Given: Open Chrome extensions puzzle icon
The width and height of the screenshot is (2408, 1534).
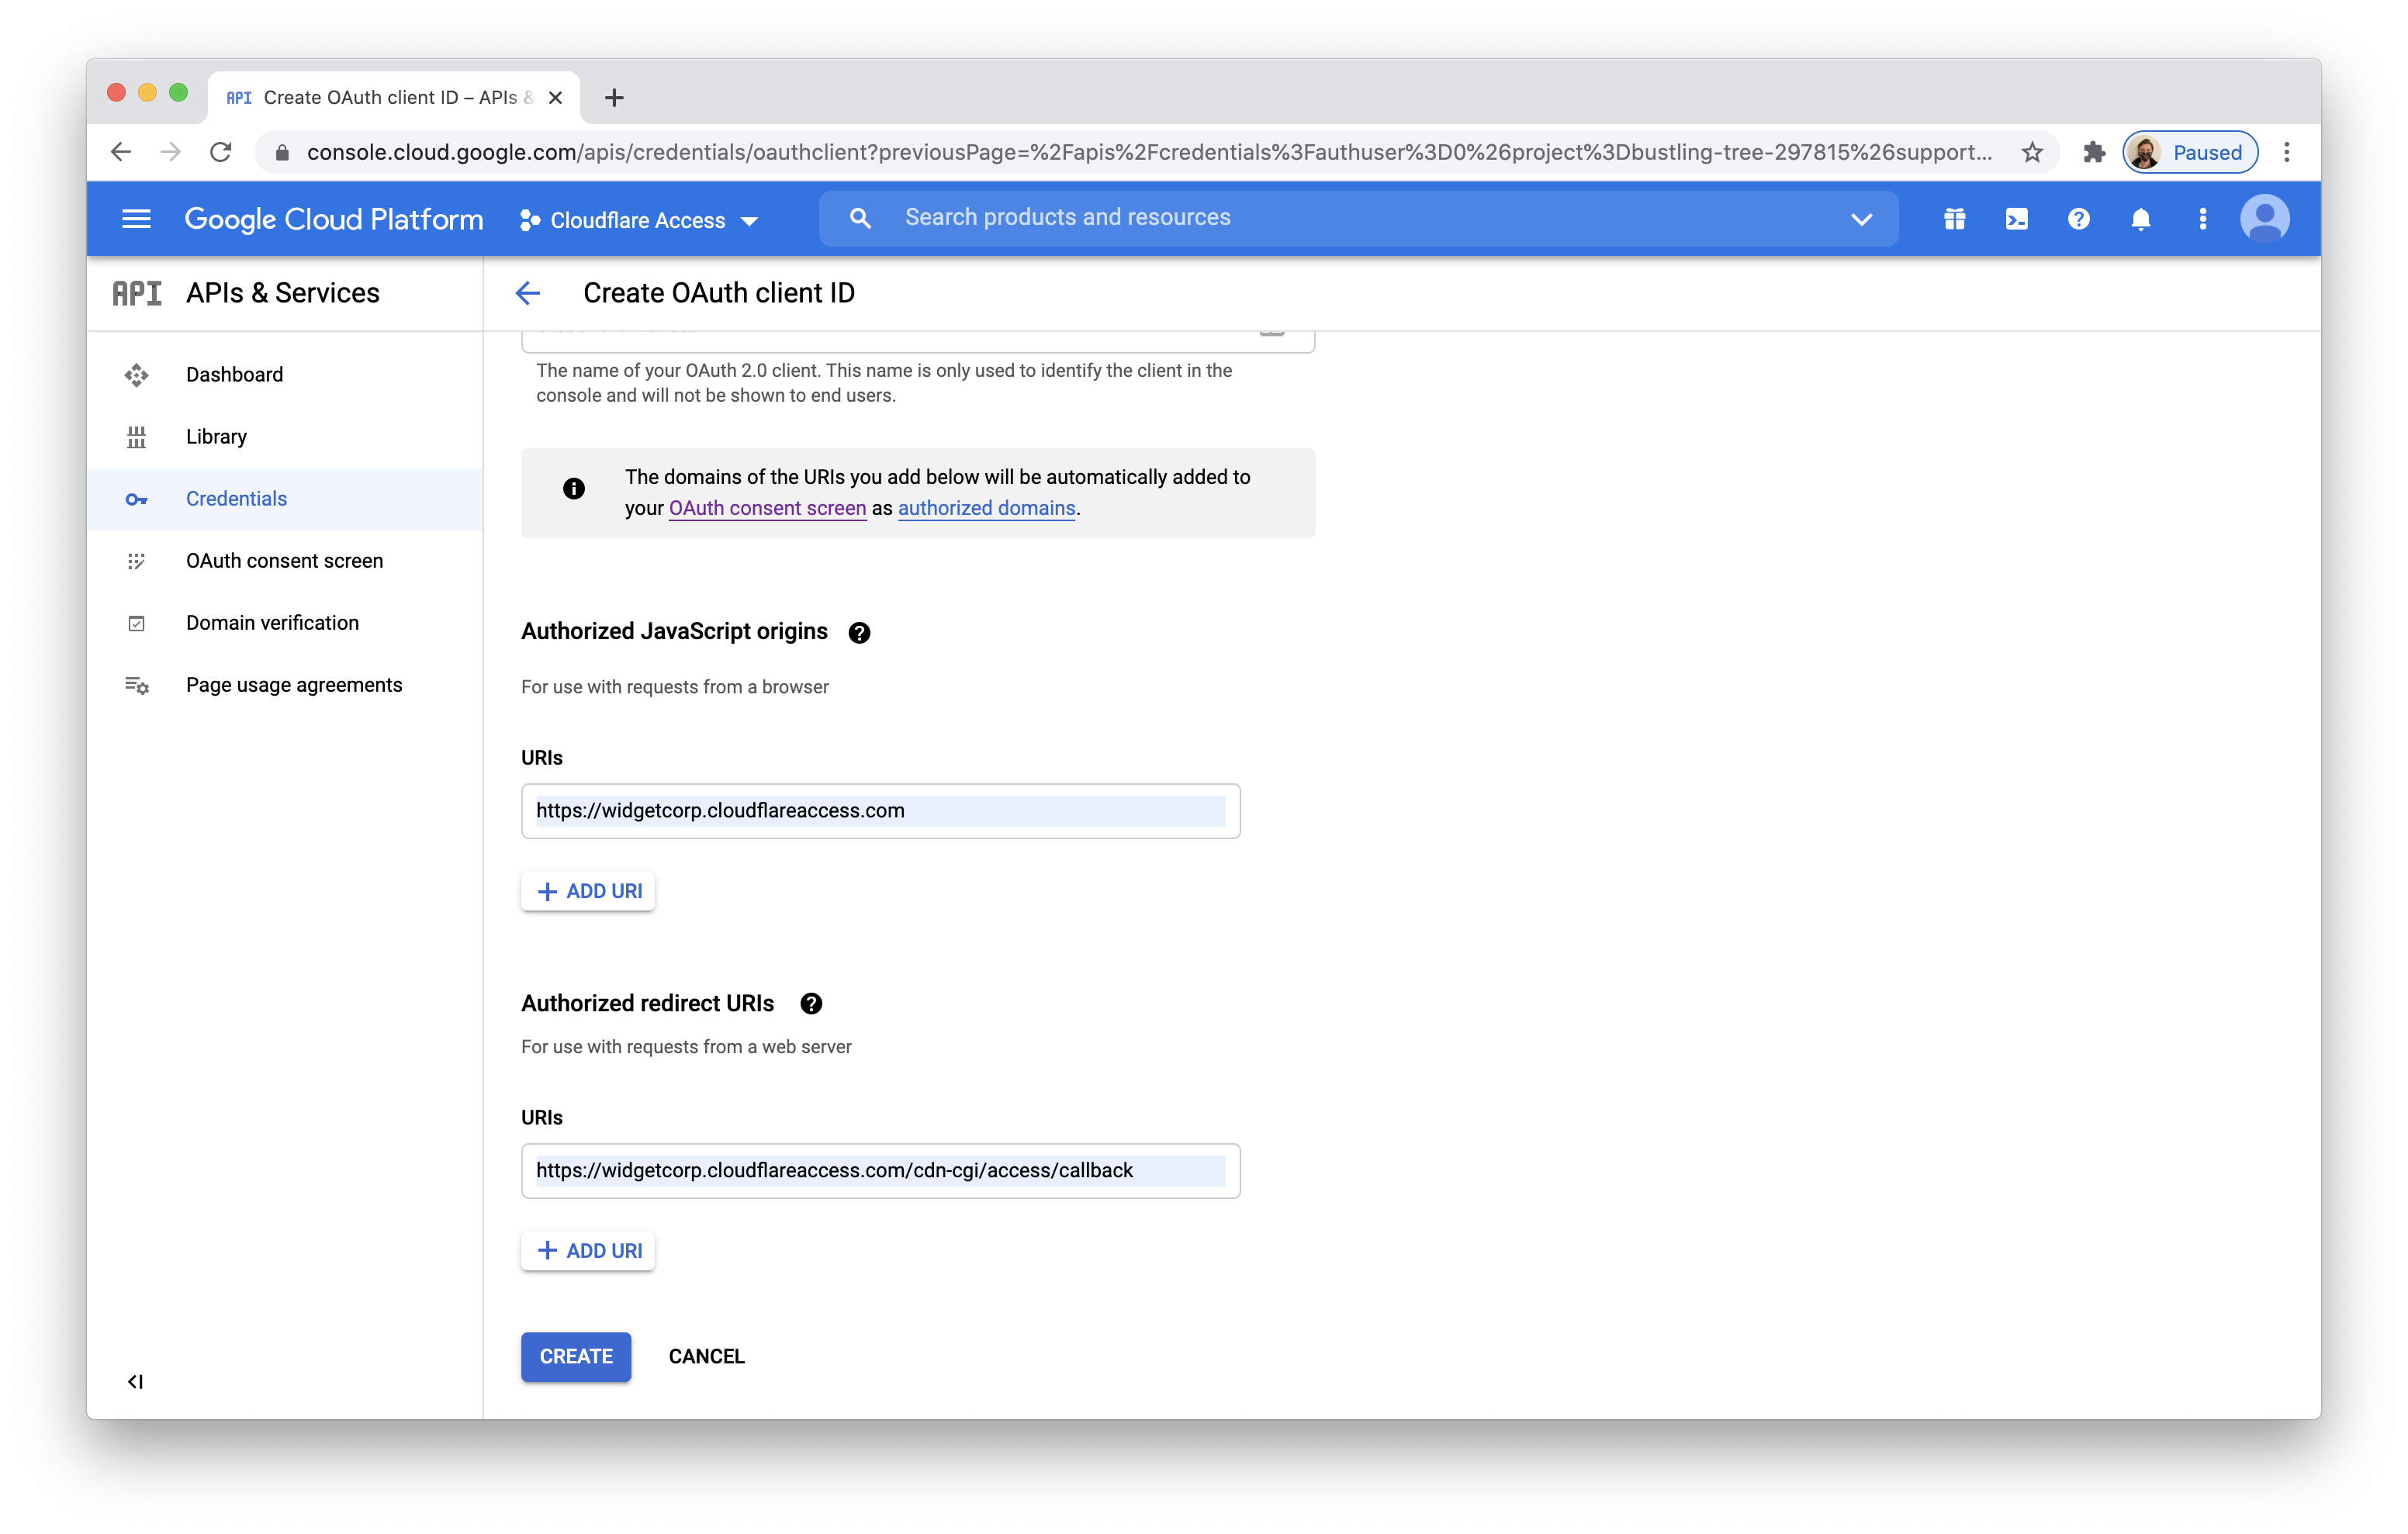Looking at the screenshot, I should [2094, 152].
